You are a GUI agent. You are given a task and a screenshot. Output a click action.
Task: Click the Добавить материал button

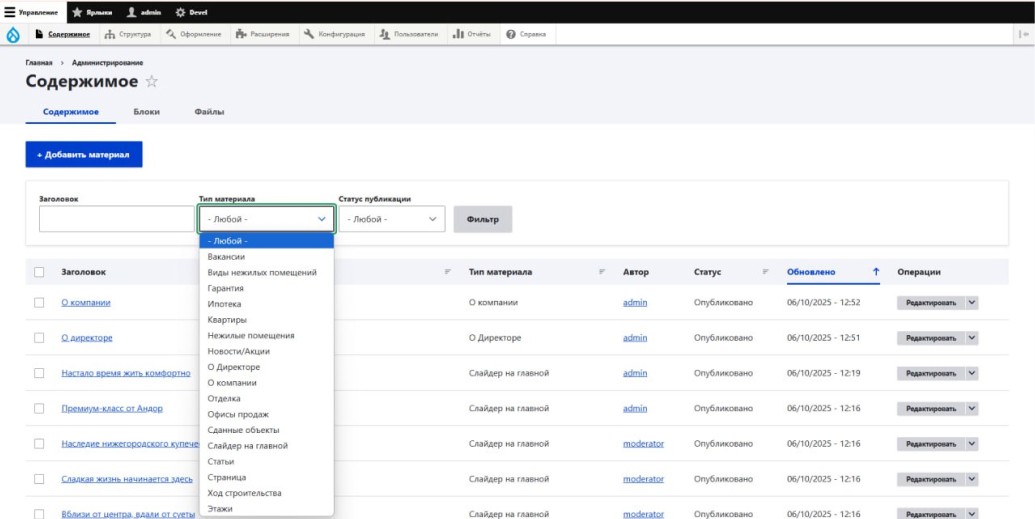[84, 155]
